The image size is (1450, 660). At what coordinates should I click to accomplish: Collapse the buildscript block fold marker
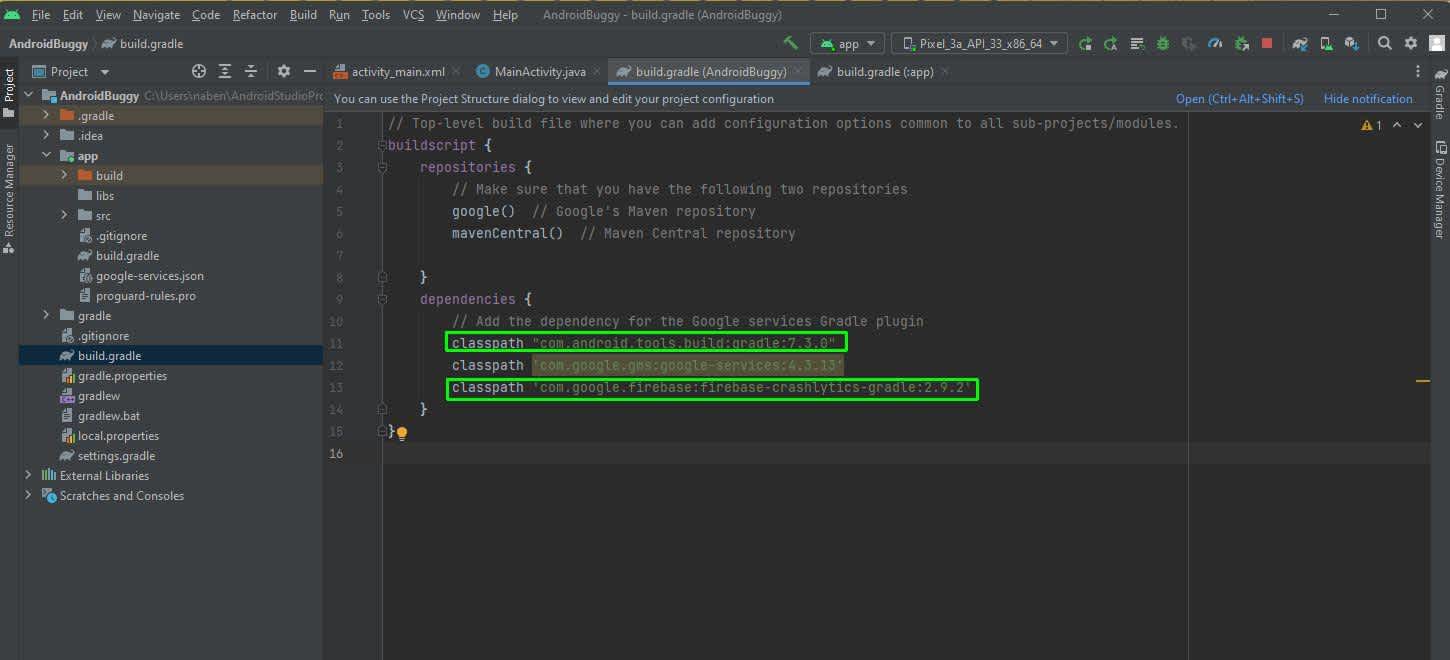click(382, 145)
